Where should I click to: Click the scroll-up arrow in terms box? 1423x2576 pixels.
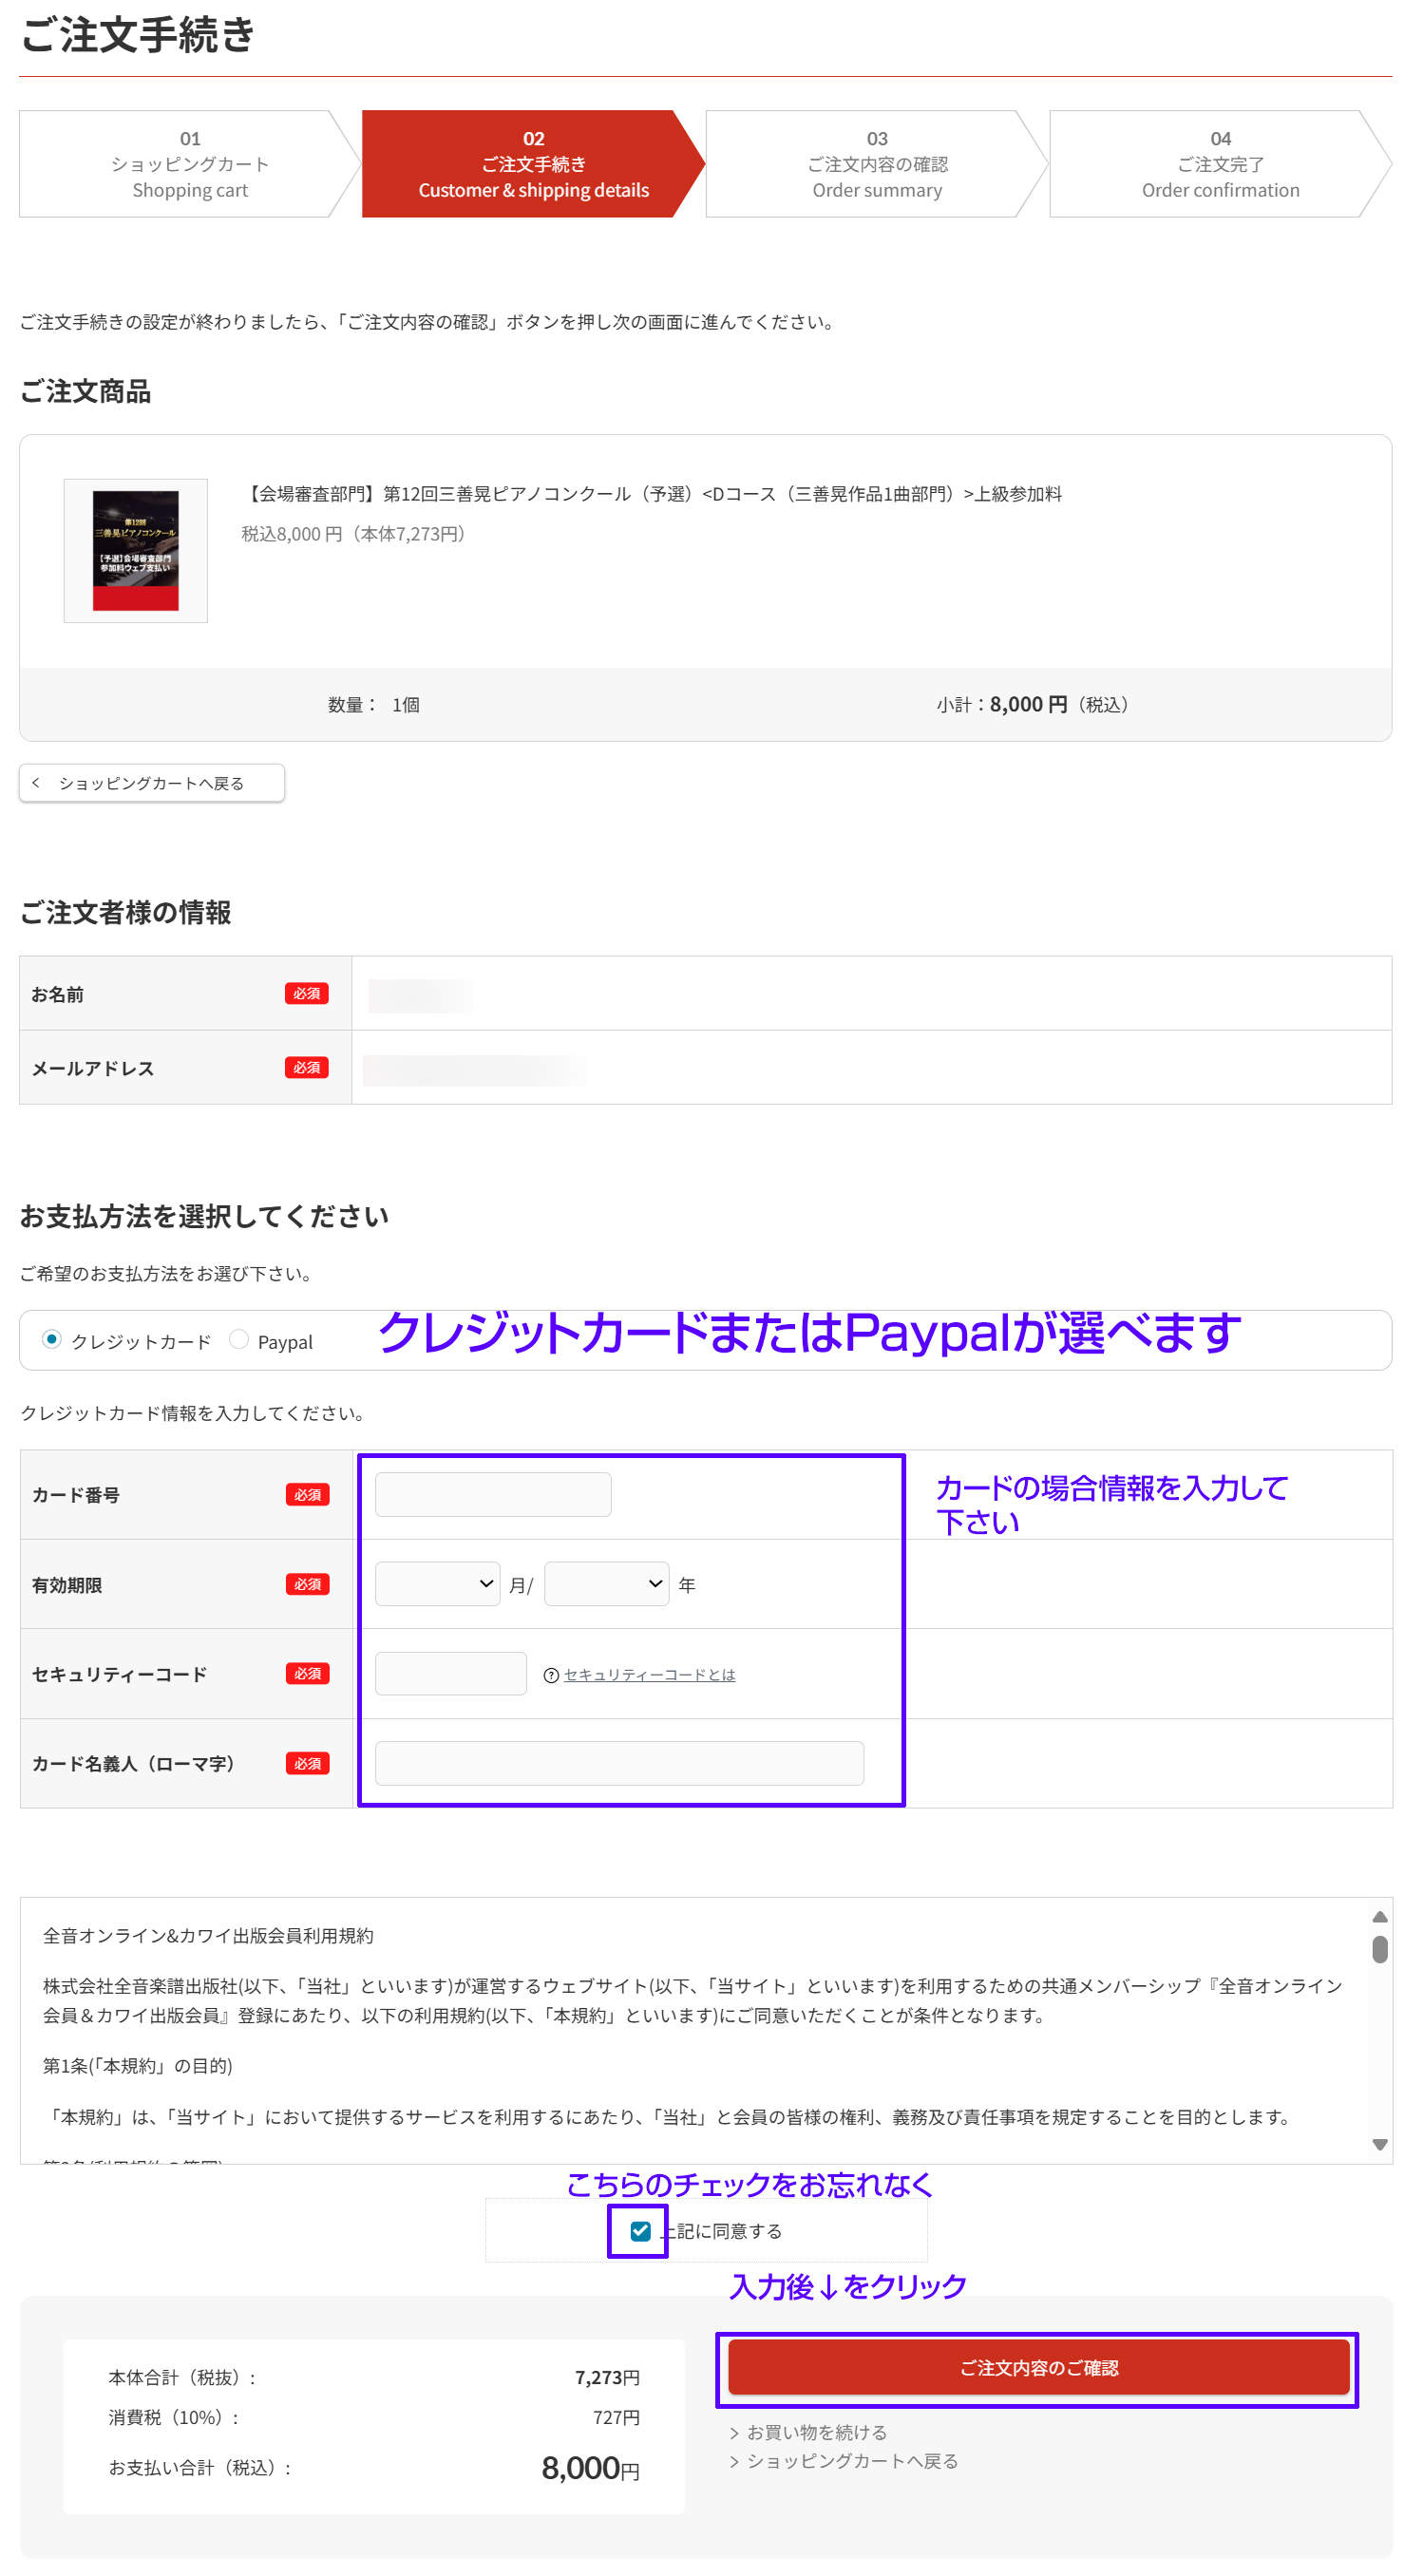click(x=1380, y=1917)
